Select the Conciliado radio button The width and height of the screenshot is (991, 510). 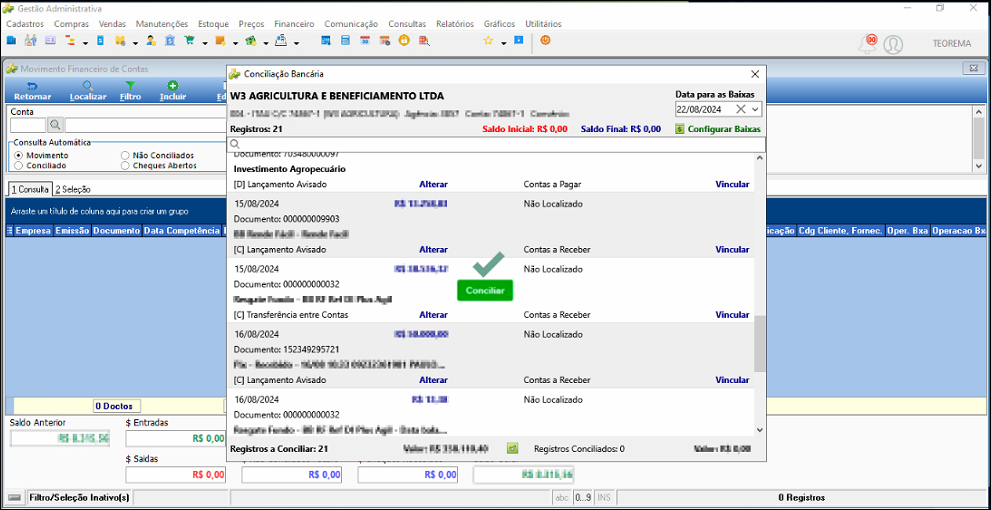click(x=18, y=165)
